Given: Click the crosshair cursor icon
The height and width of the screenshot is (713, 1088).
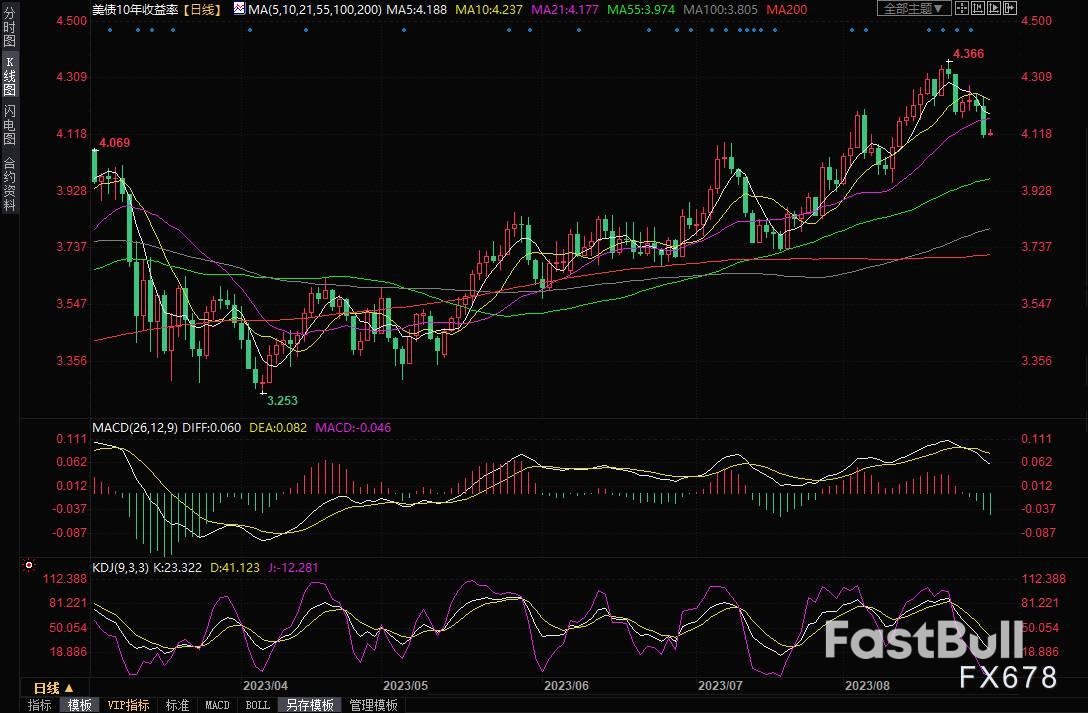Looking at the screenshot, I should (x=962, y=8).
